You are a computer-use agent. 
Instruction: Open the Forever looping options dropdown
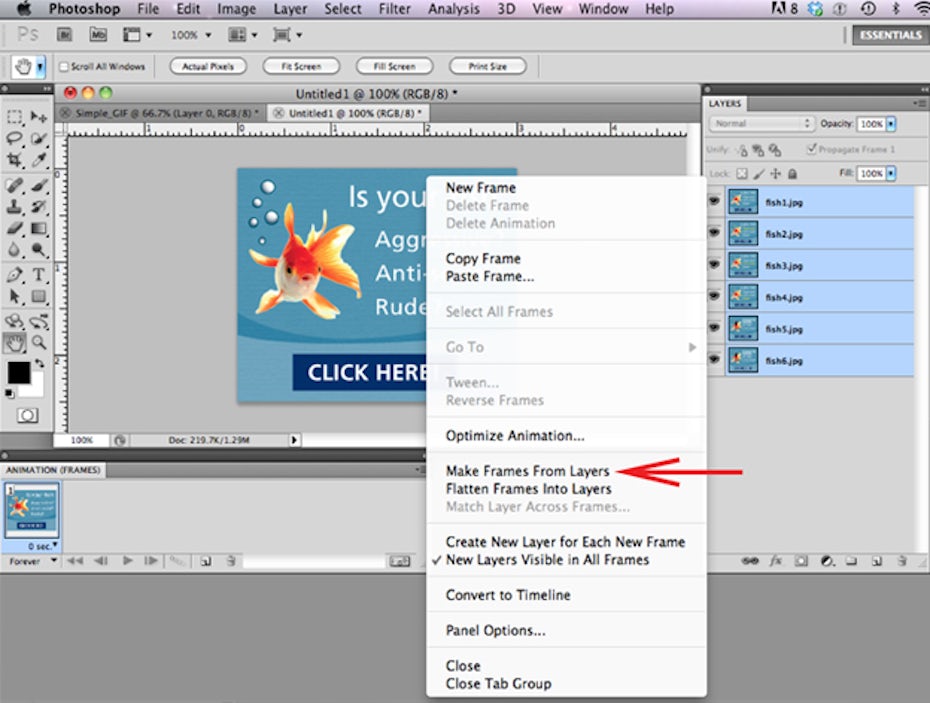coord(26,562)
